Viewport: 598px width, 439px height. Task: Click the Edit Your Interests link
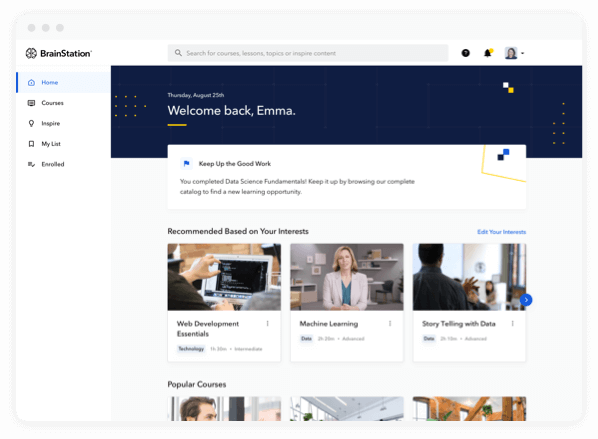click(502, 232)
